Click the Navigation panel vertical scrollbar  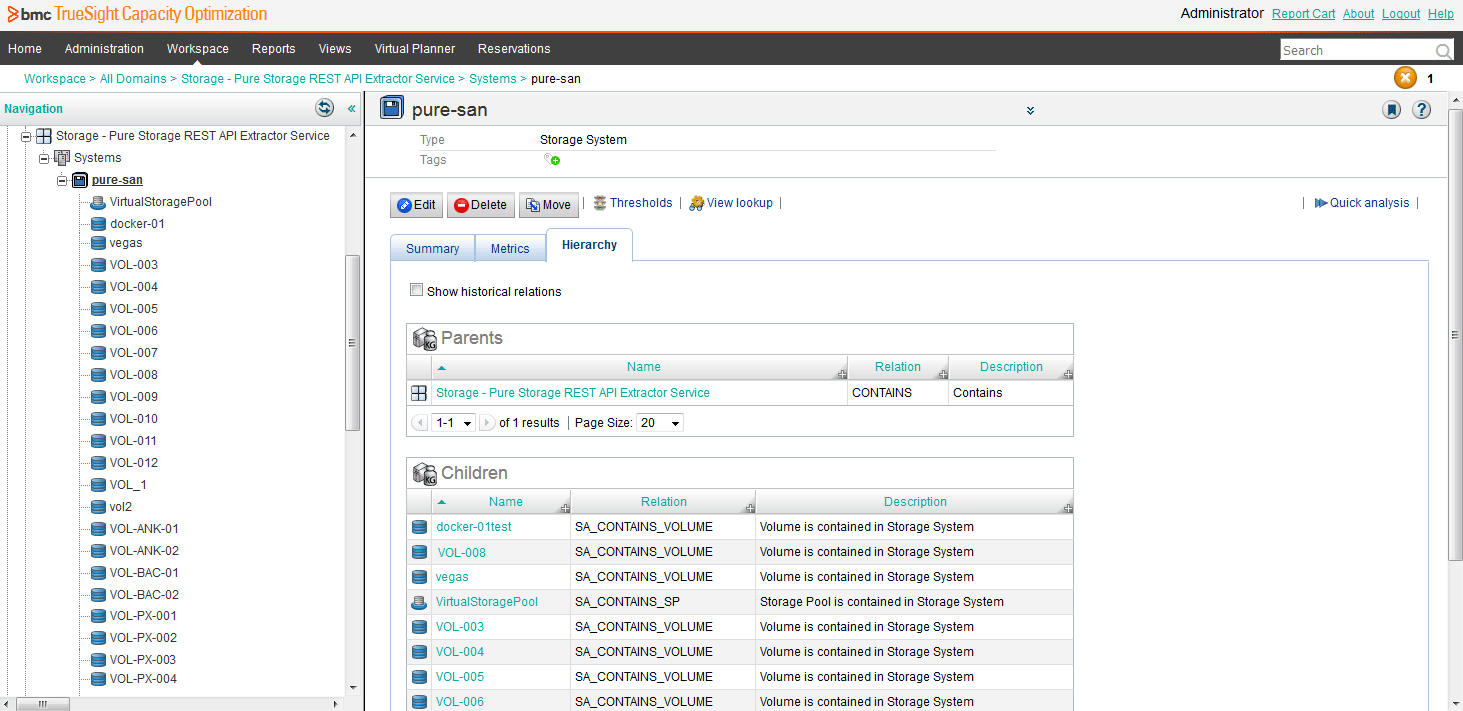tap(352, 342)
